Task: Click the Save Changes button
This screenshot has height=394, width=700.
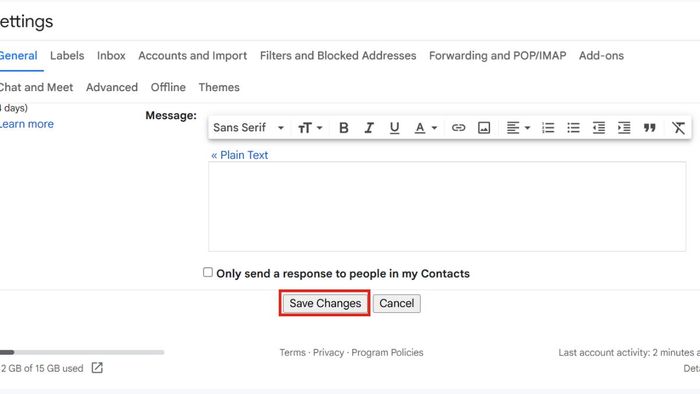Action: click(x=325, y=303)
